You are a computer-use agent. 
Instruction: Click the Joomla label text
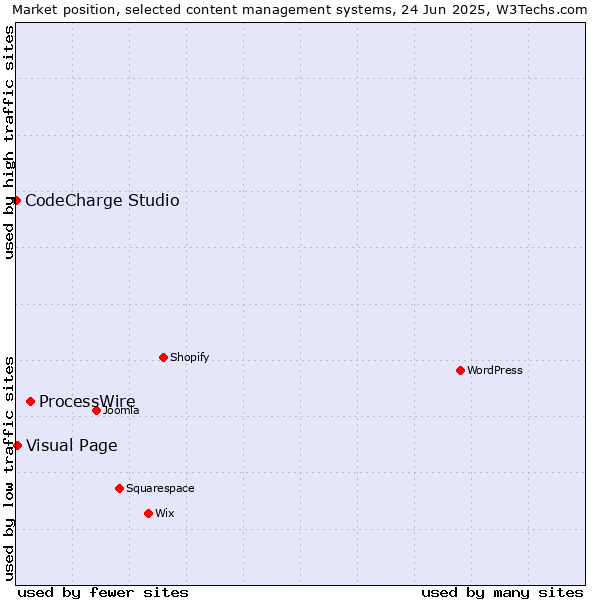(121, 411)
